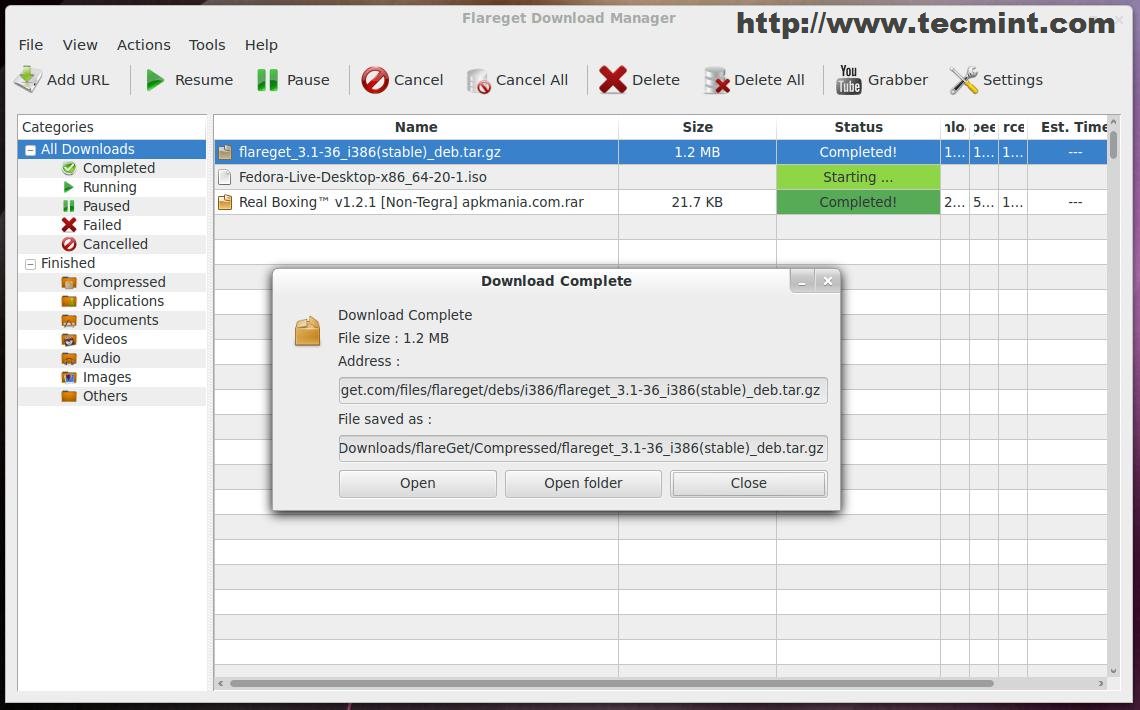This screenshot has width=1140, height=710.
Task: Click the red Cancel icon
Action: [x=375, y=80]
